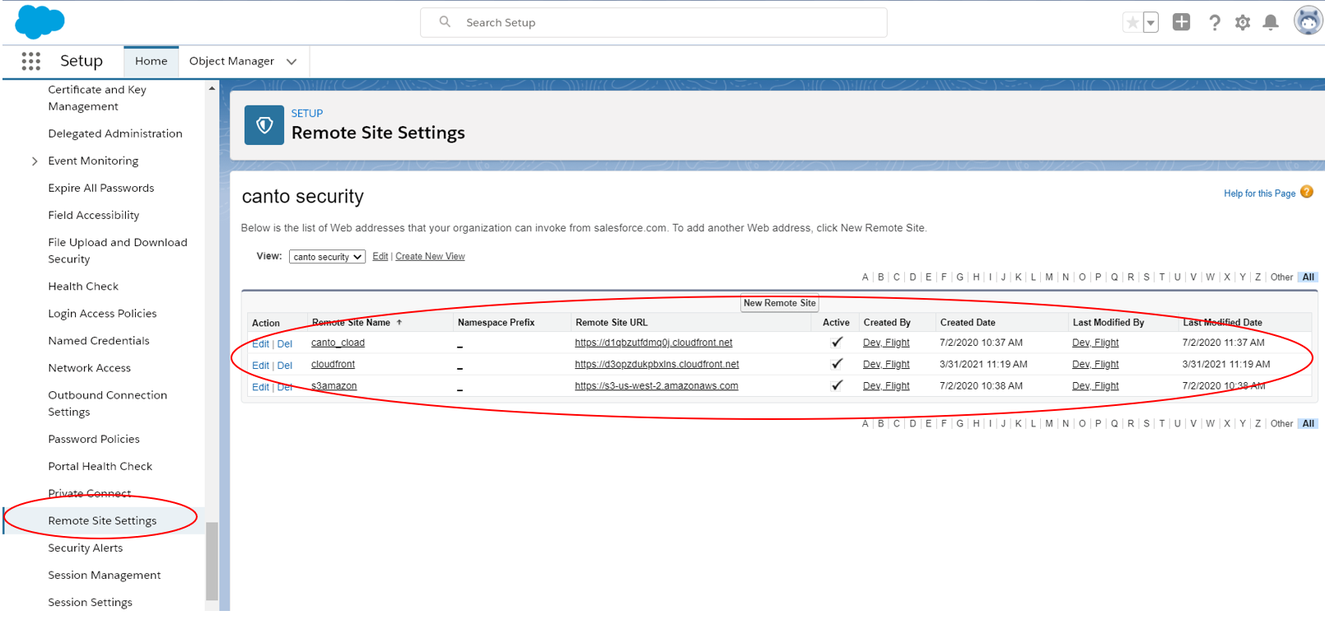Image resolution: width=1325 pixels, height=634 pixels.
Task: Sort by the Created Date column header
Action: click(x=967, y=323)
